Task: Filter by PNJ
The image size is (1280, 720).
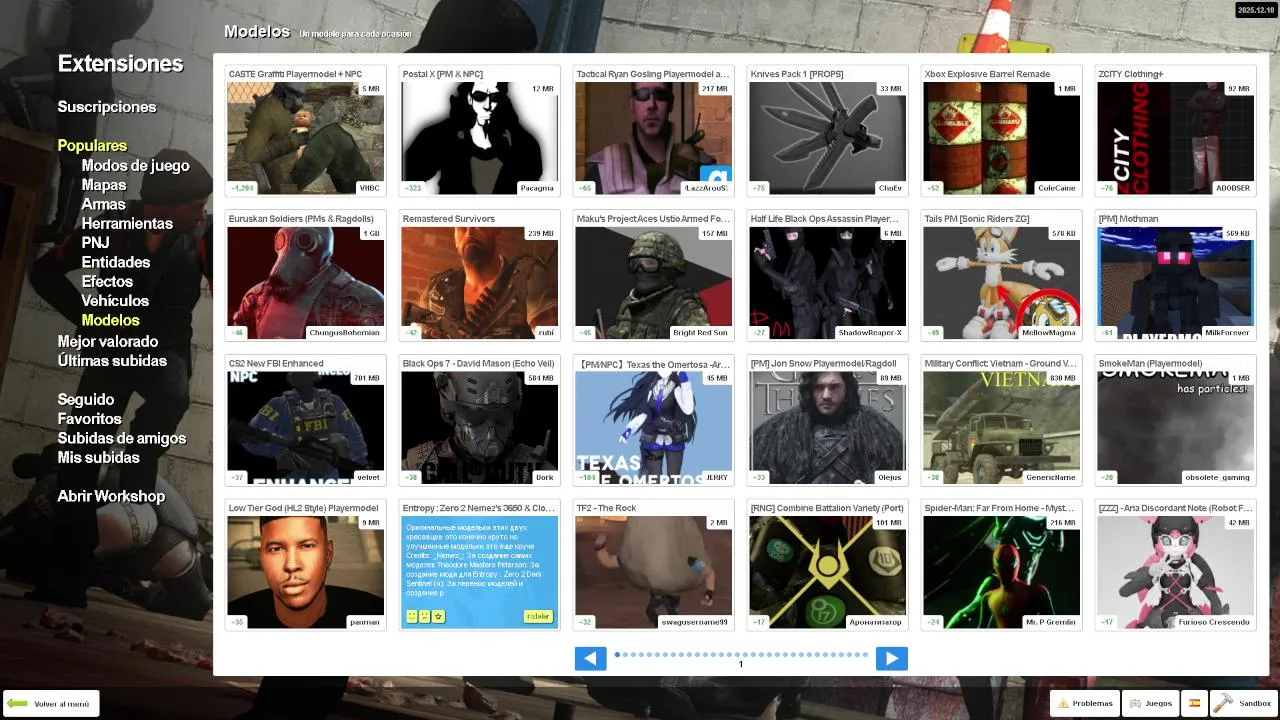Action: (95, 243)
